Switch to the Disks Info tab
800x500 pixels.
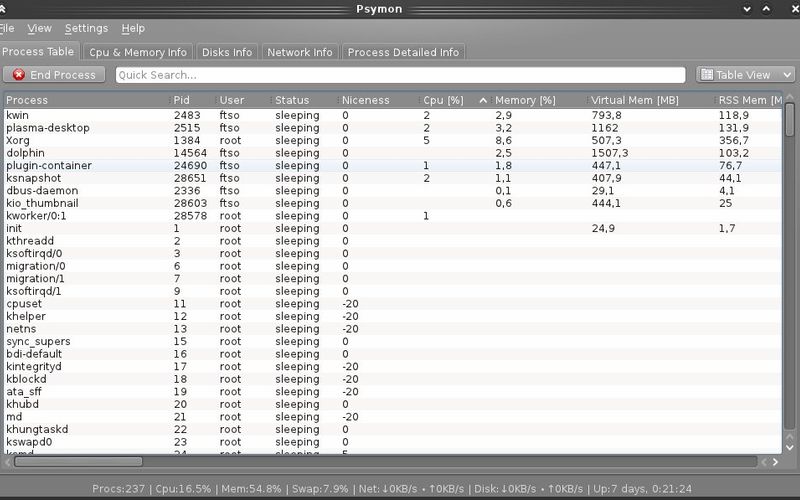pos(227,52)
